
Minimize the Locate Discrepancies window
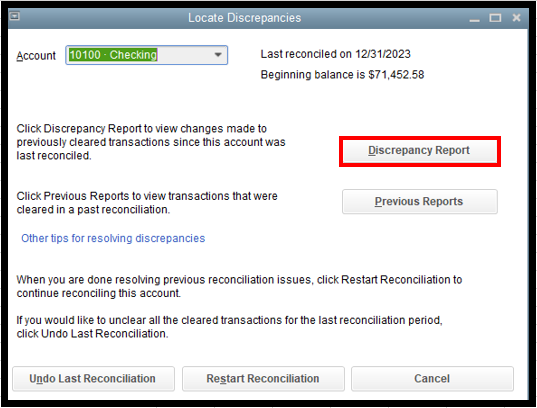tap(474, 18)
